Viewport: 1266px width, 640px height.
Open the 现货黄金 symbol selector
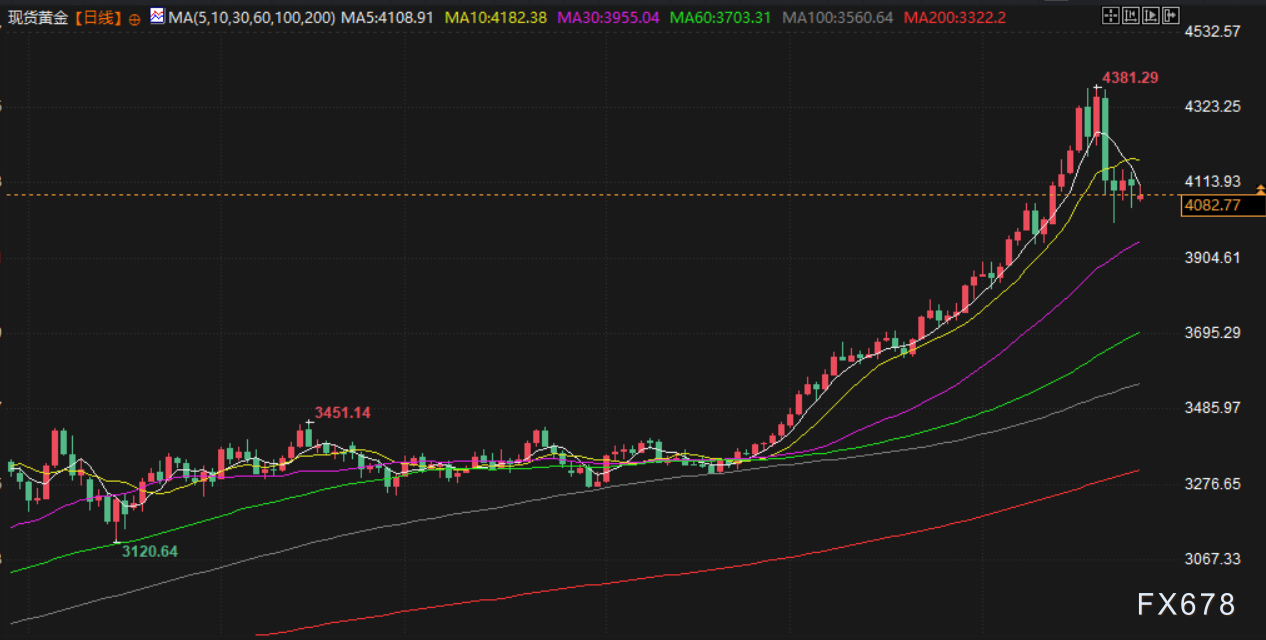[x=38, y=17]
